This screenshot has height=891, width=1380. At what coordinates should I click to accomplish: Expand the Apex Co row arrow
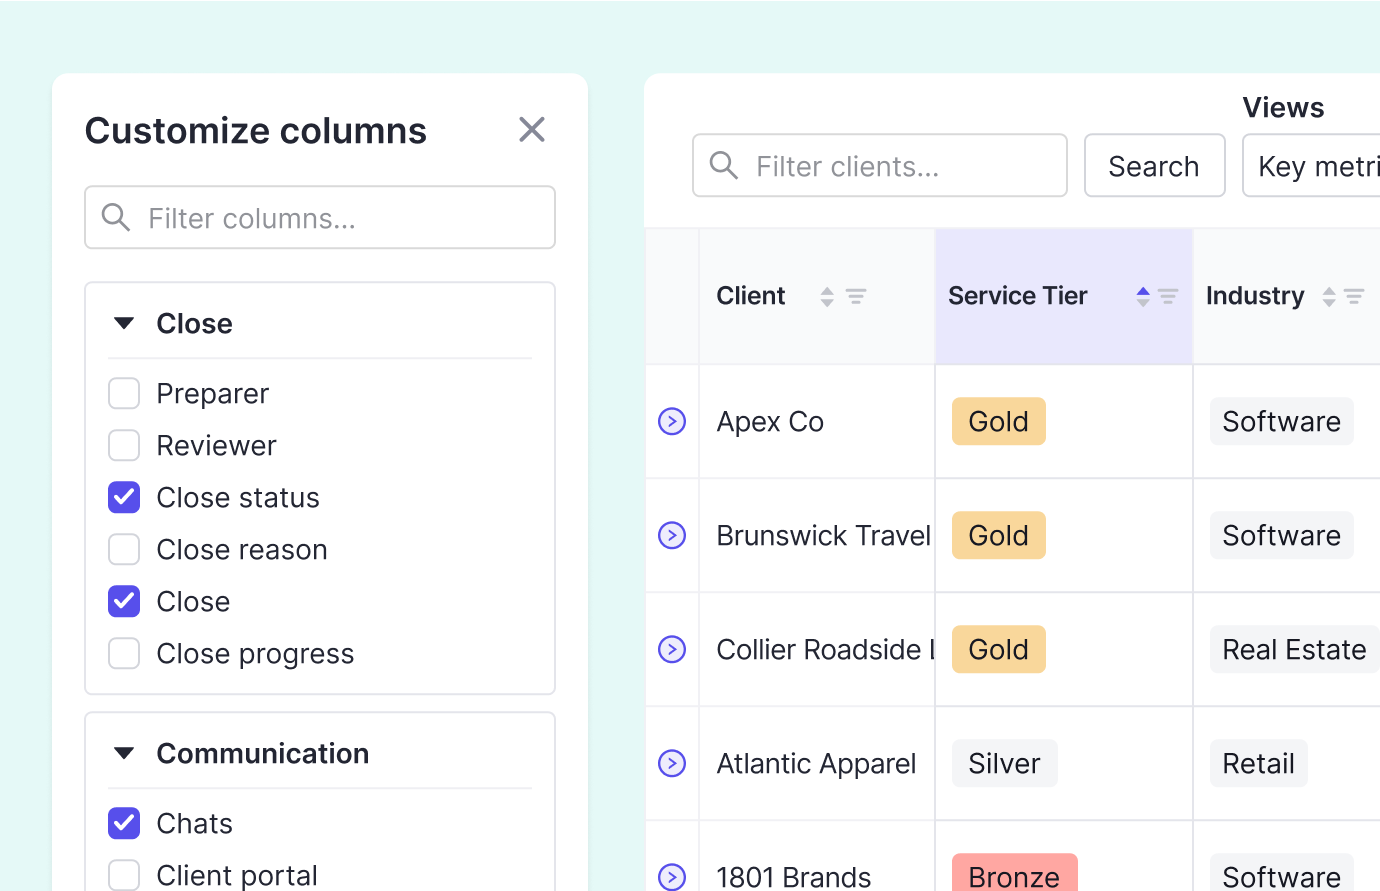[672, 422]
